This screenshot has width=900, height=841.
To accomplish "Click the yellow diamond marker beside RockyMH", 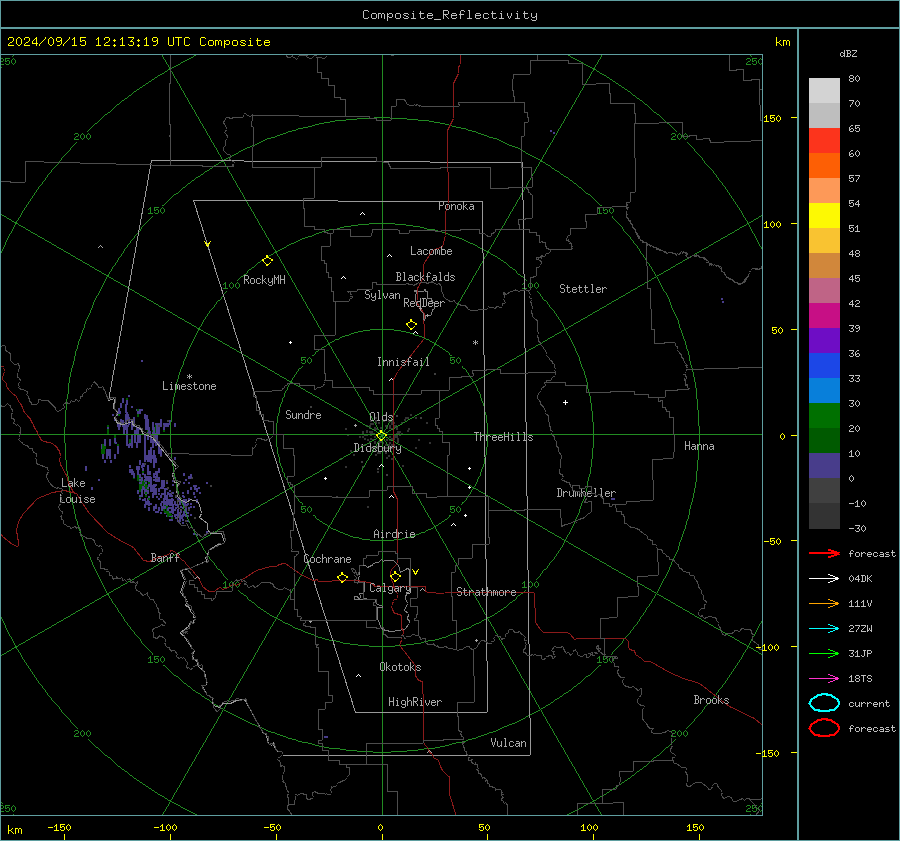I will (x=267, y=261).
